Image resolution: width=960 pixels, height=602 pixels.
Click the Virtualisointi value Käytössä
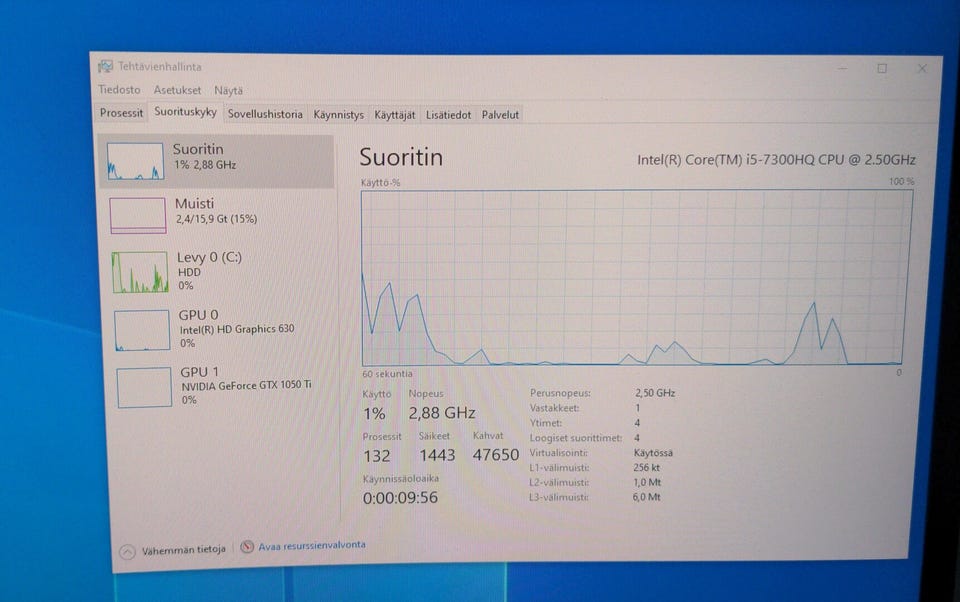click(653, 453)
